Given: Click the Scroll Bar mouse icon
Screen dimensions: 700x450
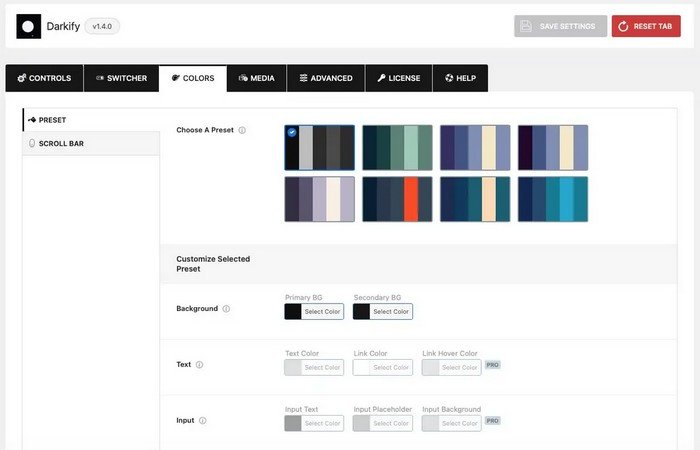Looking at the screenshot, I should click(x=32, y=143).
